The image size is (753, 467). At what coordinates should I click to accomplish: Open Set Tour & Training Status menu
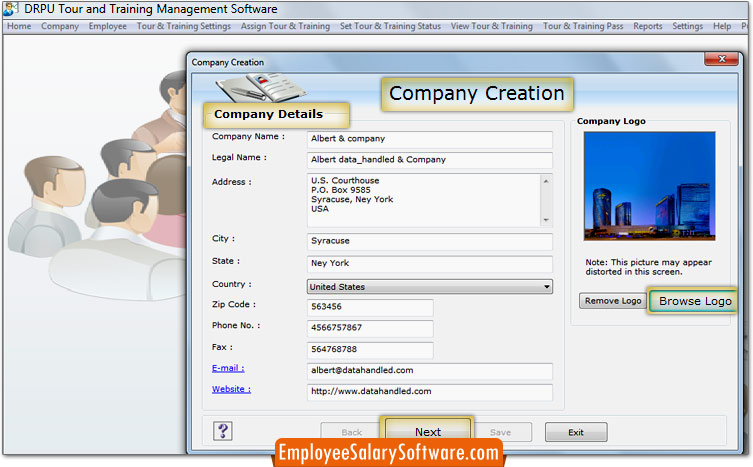(x=390, y=26)
